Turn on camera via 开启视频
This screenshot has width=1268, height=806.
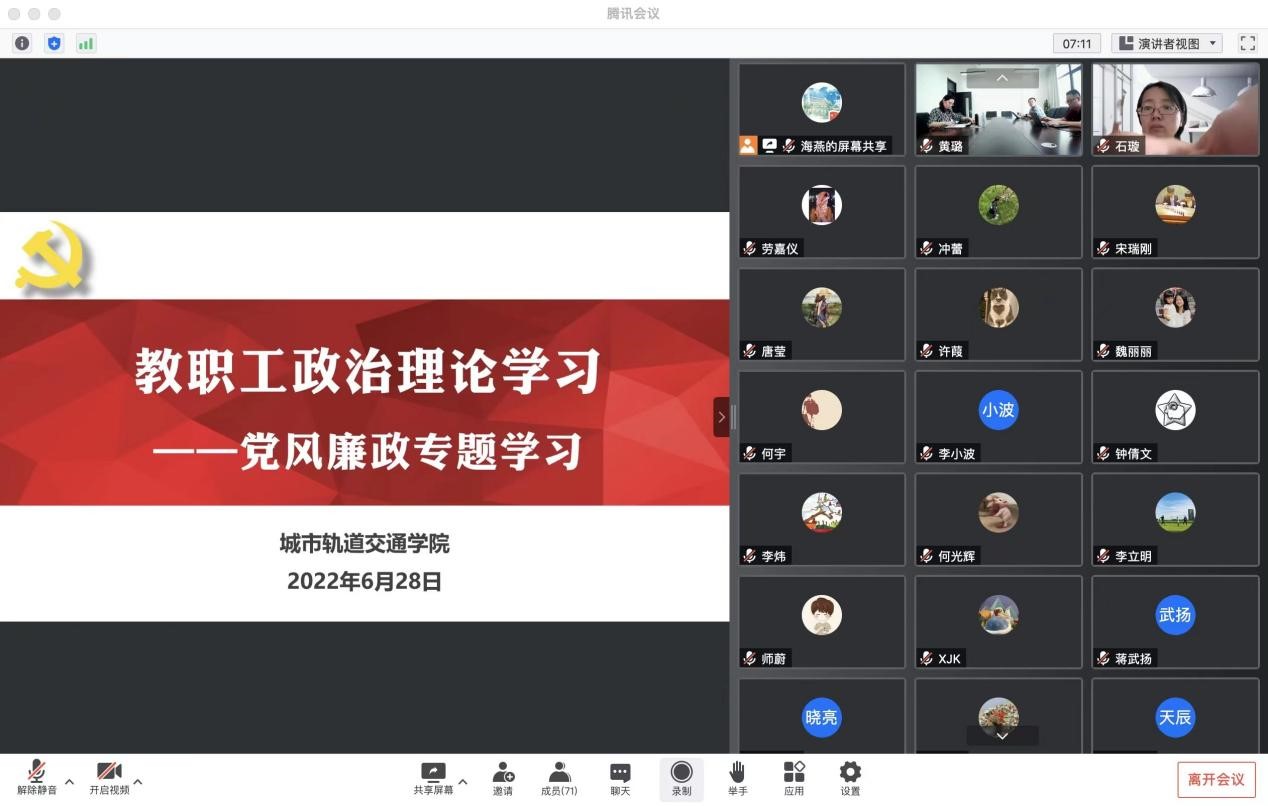109,779
